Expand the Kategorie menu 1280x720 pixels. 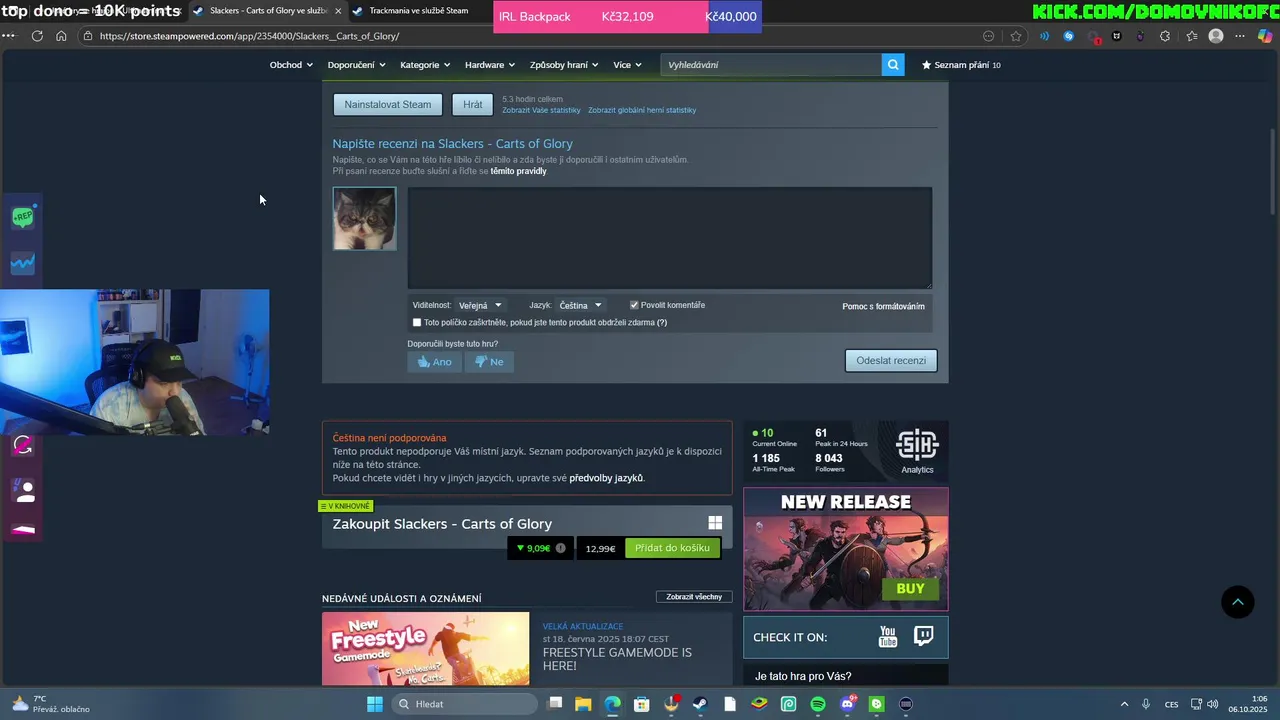(x=425, y=65)
